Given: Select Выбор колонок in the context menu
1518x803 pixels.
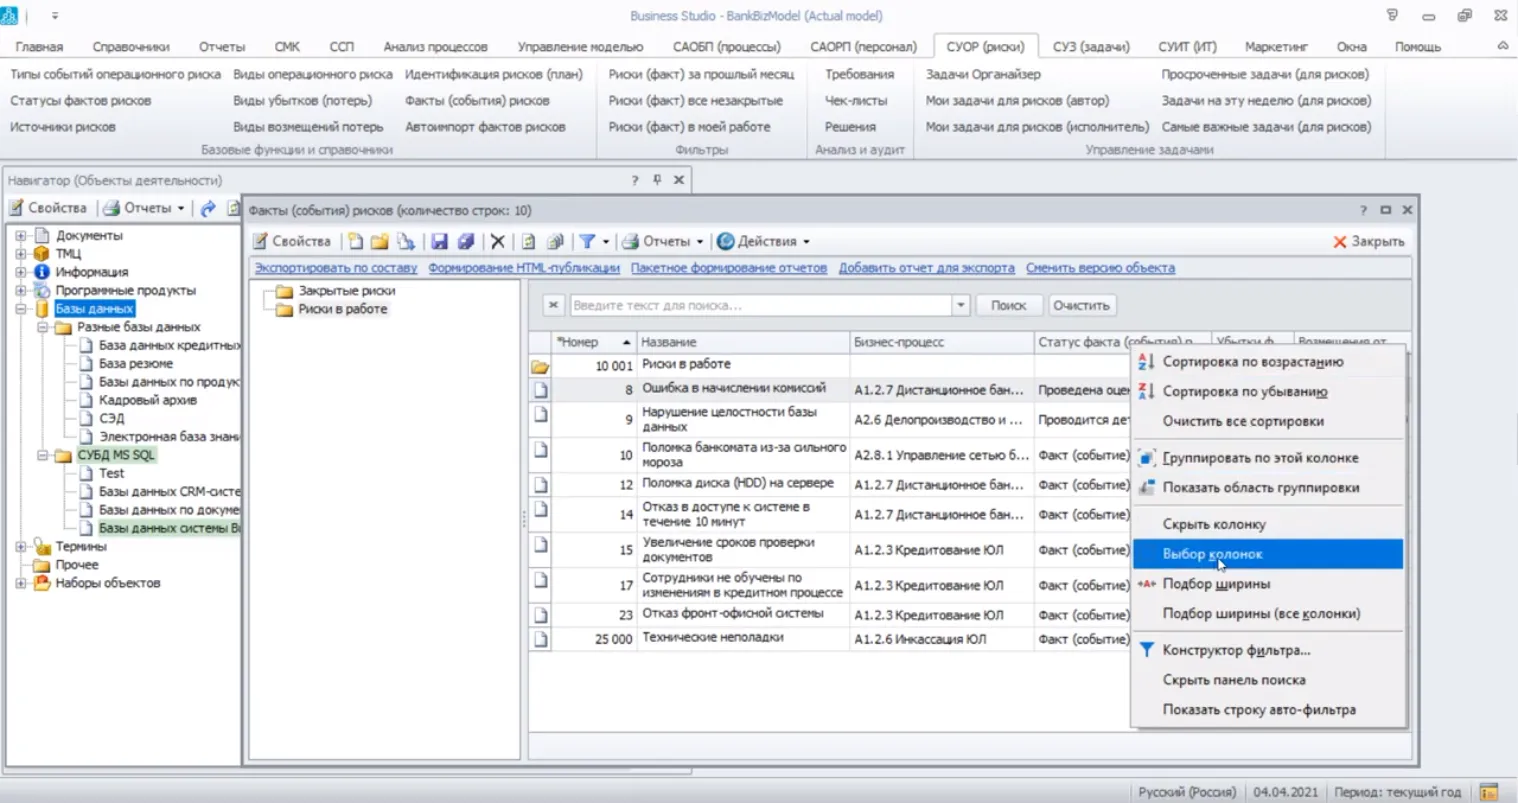Looking at the screenshot, I should tap(1268, 554).
